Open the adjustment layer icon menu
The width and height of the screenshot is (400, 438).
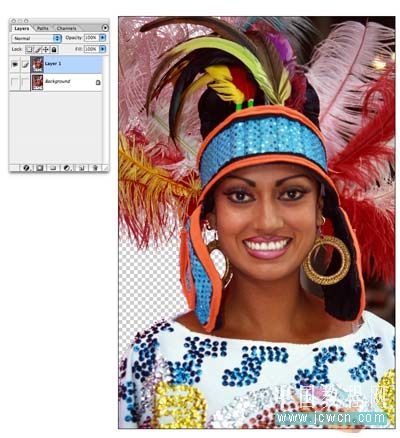coord(67,168)
